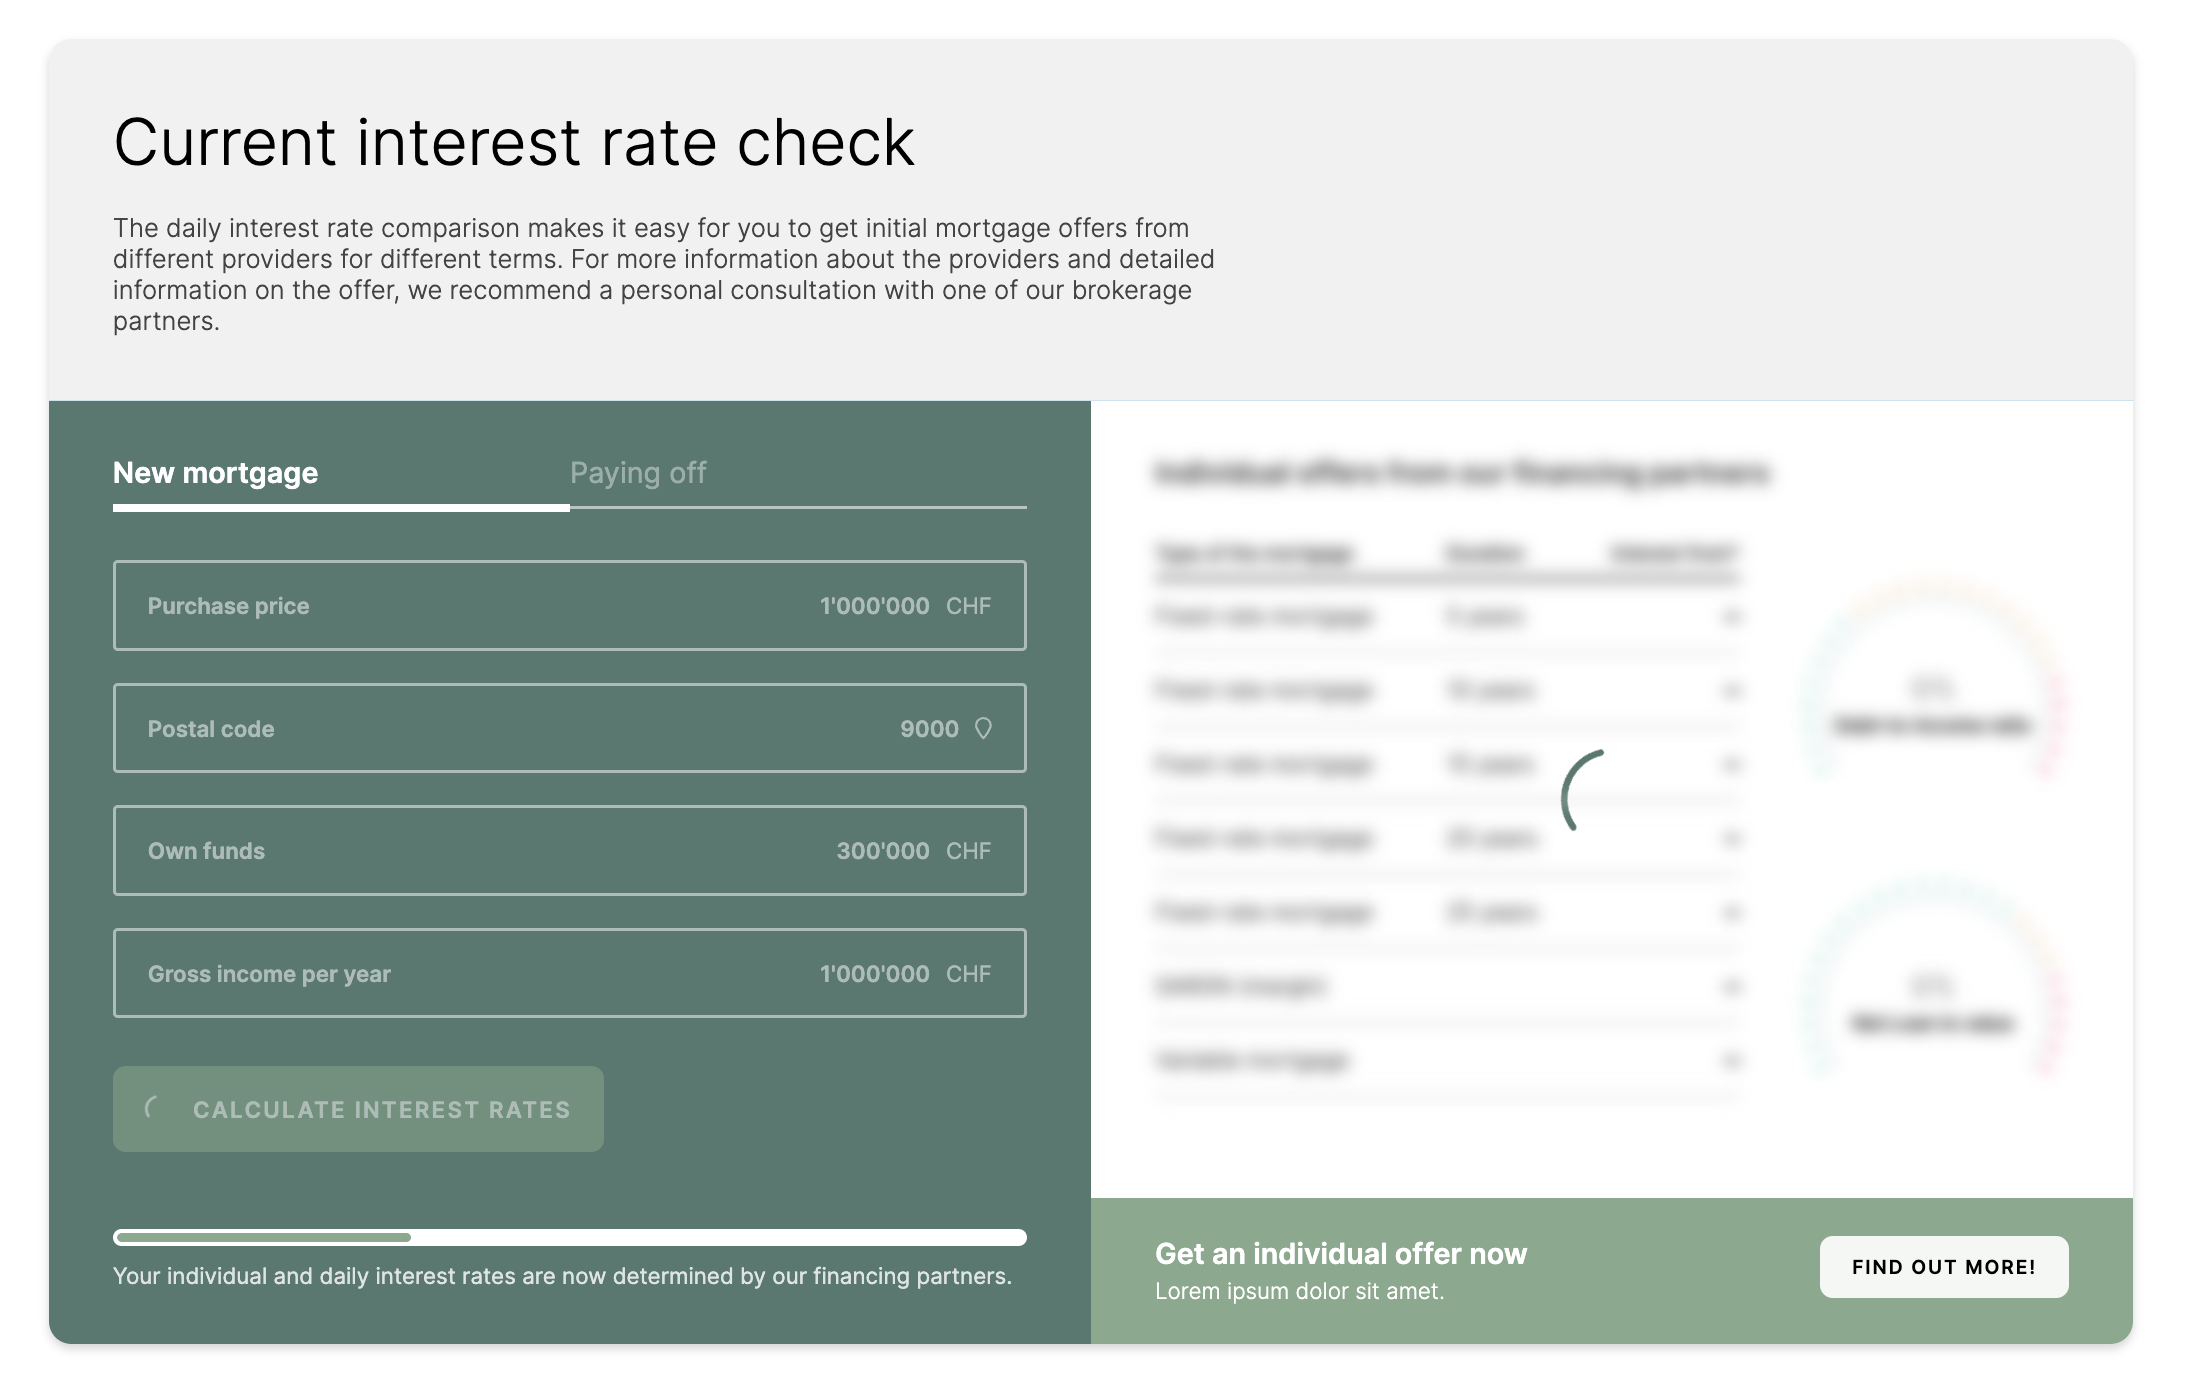The width and height of the screenshot is (2188, 1376).
Task: Edit the Gross income per year field
Action: [x=569, y=974]
